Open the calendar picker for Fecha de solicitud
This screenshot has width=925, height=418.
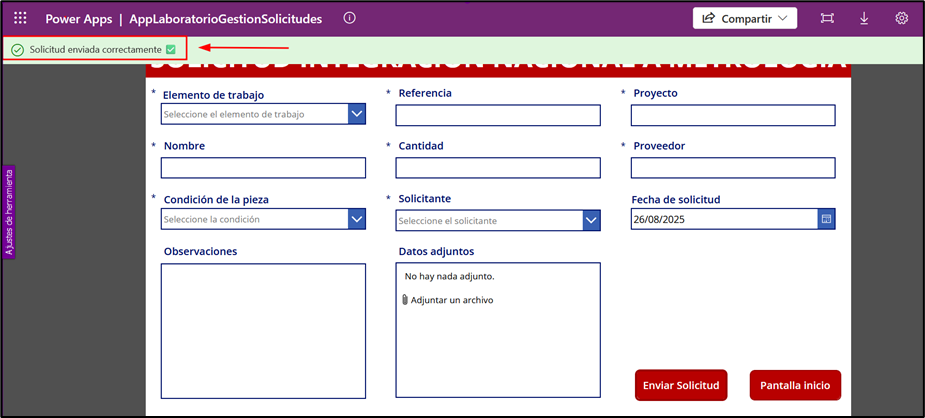point(826,219)
